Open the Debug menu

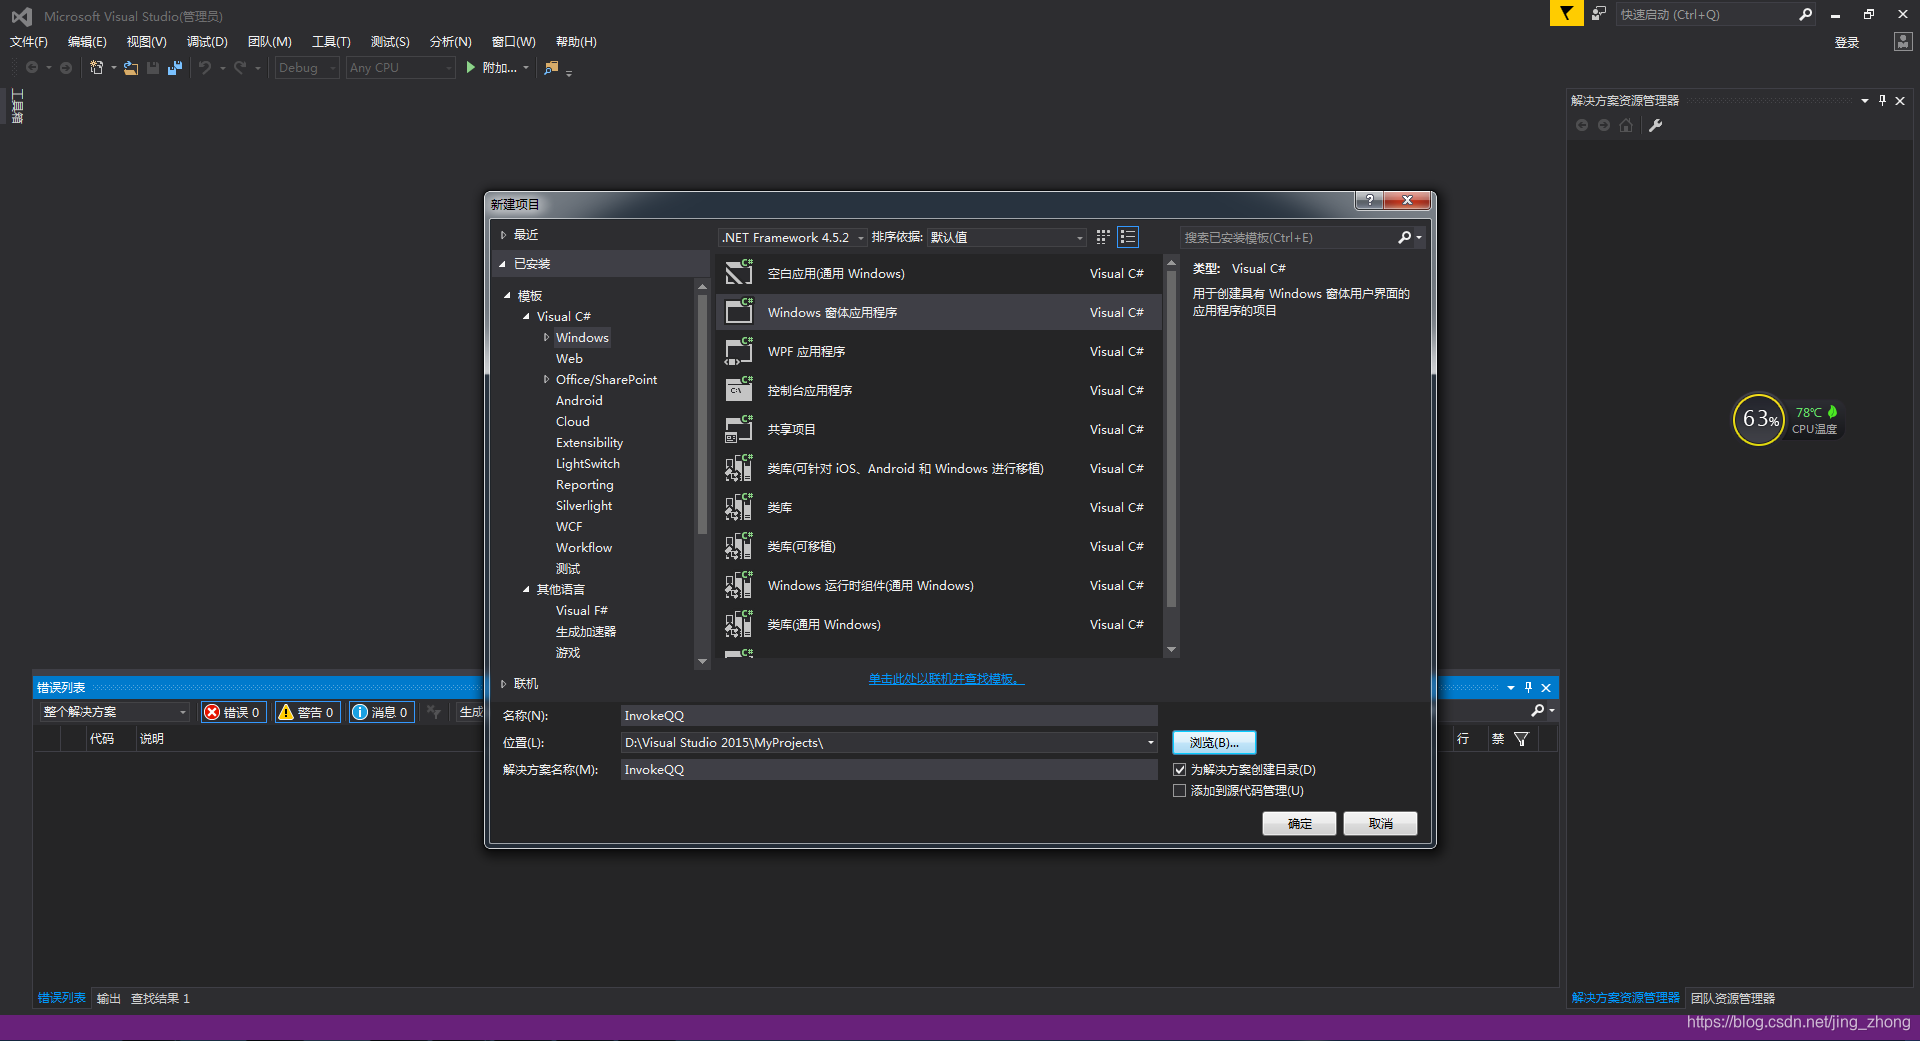207,42
